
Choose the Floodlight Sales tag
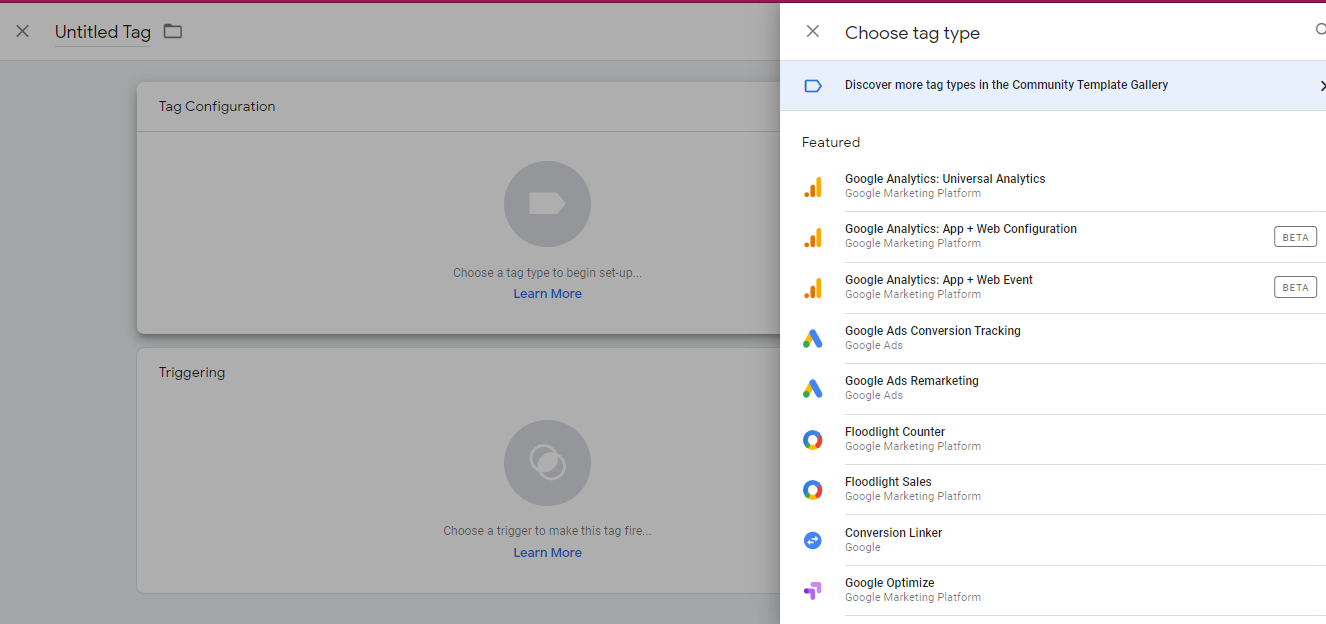pyautogui.click(x=888, y=487)
